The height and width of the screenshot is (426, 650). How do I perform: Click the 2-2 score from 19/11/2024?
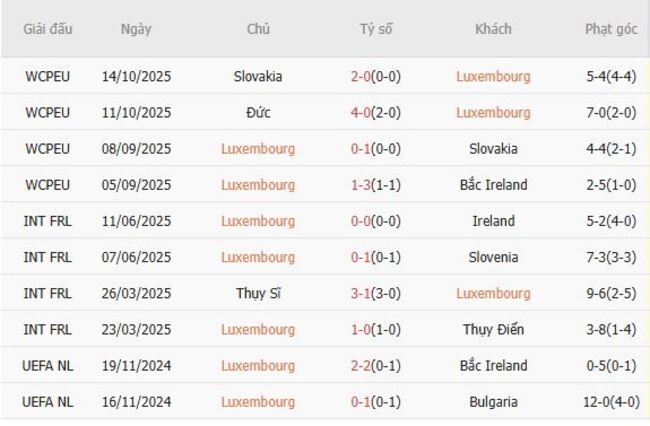click(x=361, y=365)
